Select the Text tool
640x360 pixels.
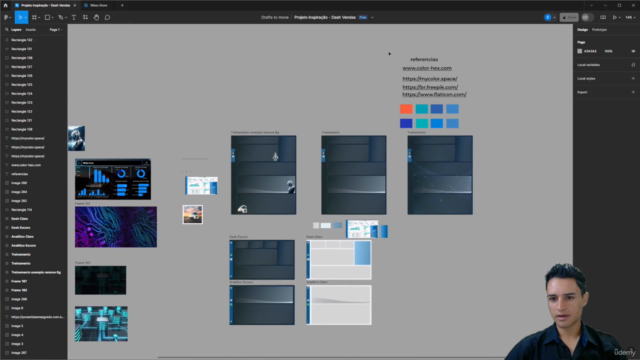(x=74, y=18)
